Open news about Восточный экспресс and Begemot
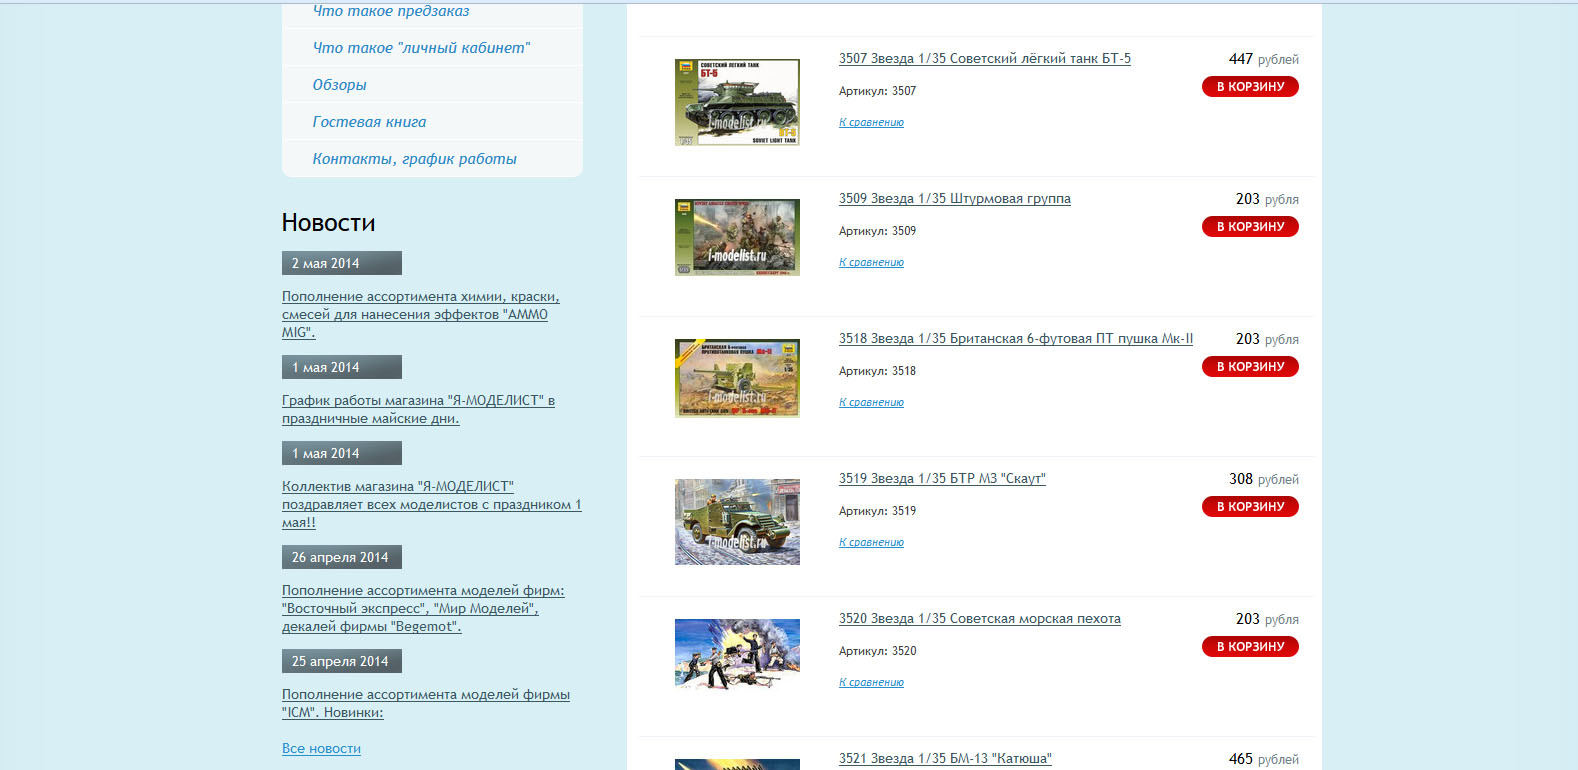The width and height of the screenshot is (1578, 770). (423, 608)
